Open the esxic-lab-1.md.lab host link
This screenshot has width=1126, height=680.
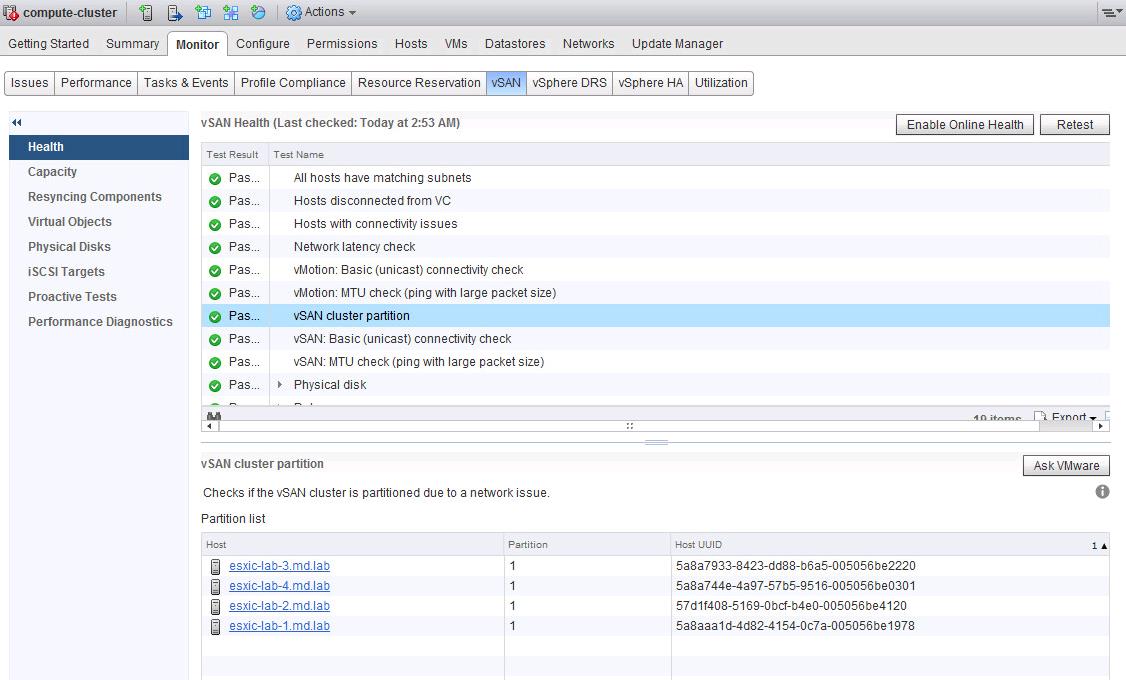pyautogui.click(x=279, y=626)
